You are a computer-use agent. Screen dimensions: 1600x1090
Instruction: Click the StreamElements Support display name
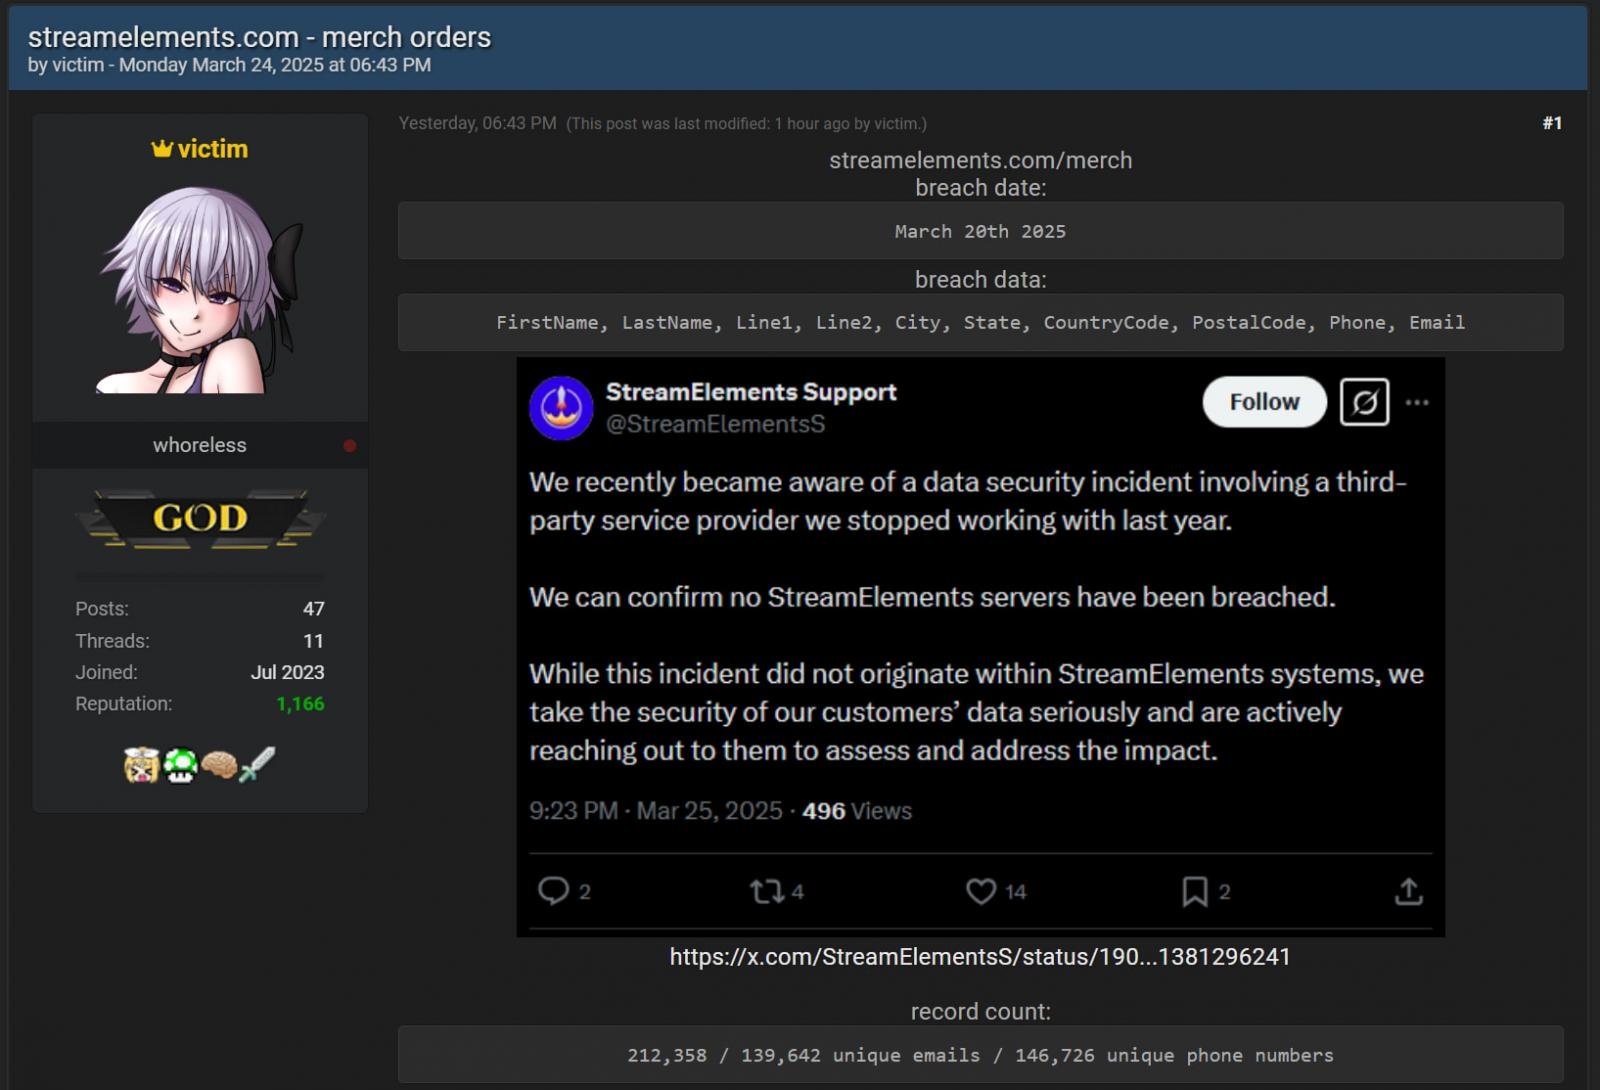751,392
